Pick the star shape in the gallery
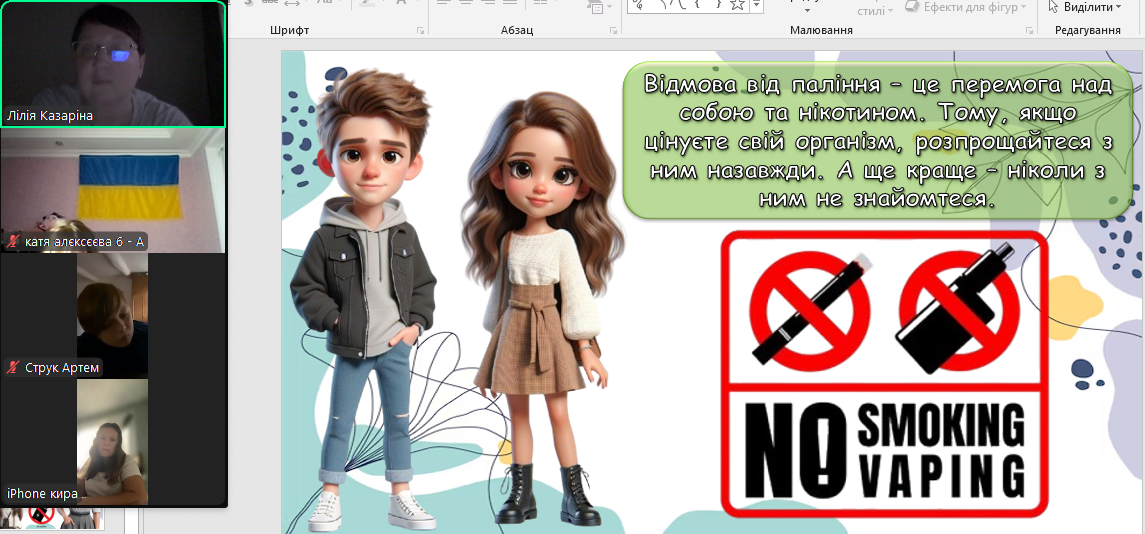This screenshot has height=534, width=1145. point(738,5)
